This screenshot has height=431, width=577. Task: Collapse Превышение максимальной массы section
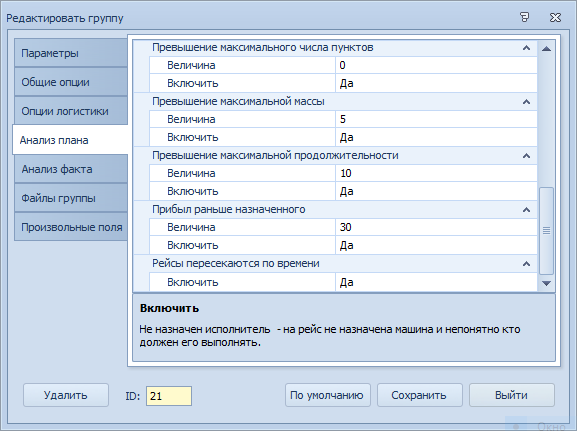tap(527, 102)
